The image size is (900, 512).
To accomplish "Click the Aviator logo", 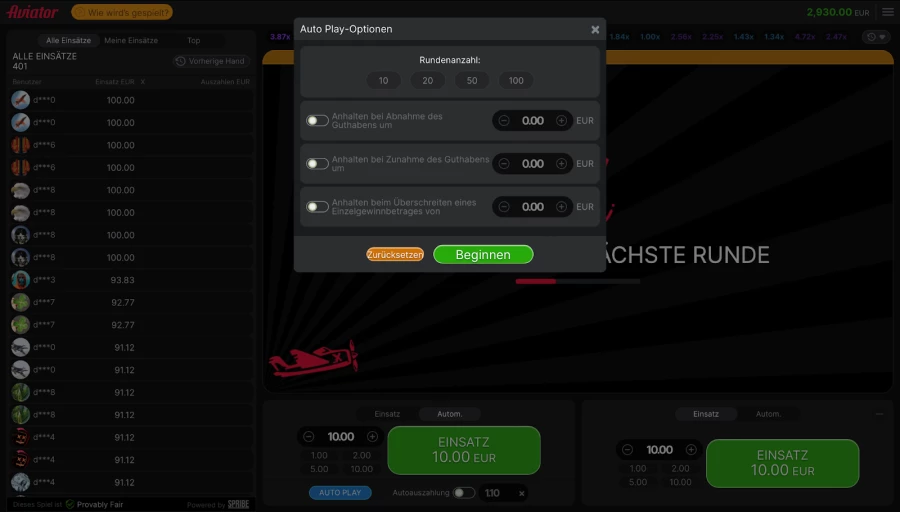I will (33, 12).
